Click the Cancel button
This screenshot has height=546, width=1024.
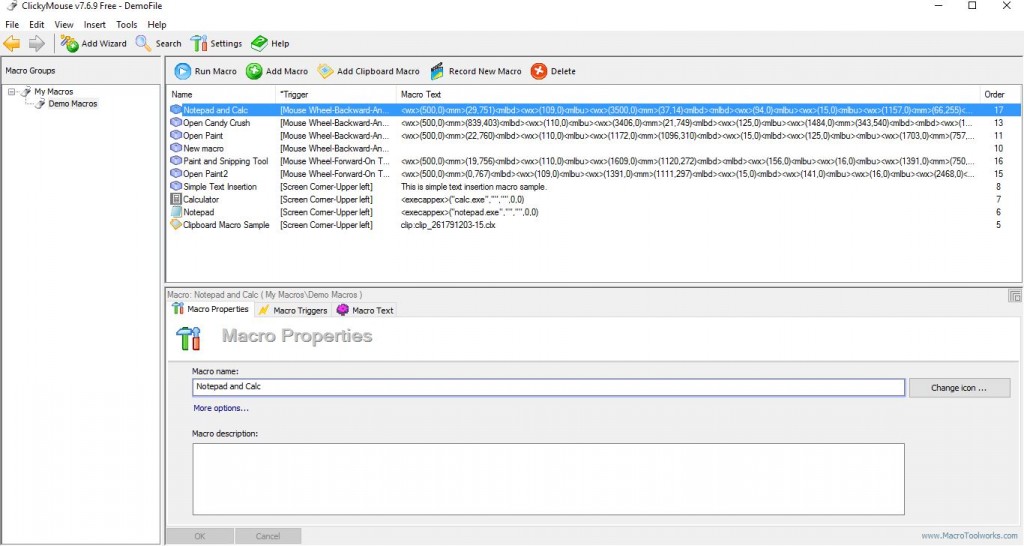coord(268,536)
